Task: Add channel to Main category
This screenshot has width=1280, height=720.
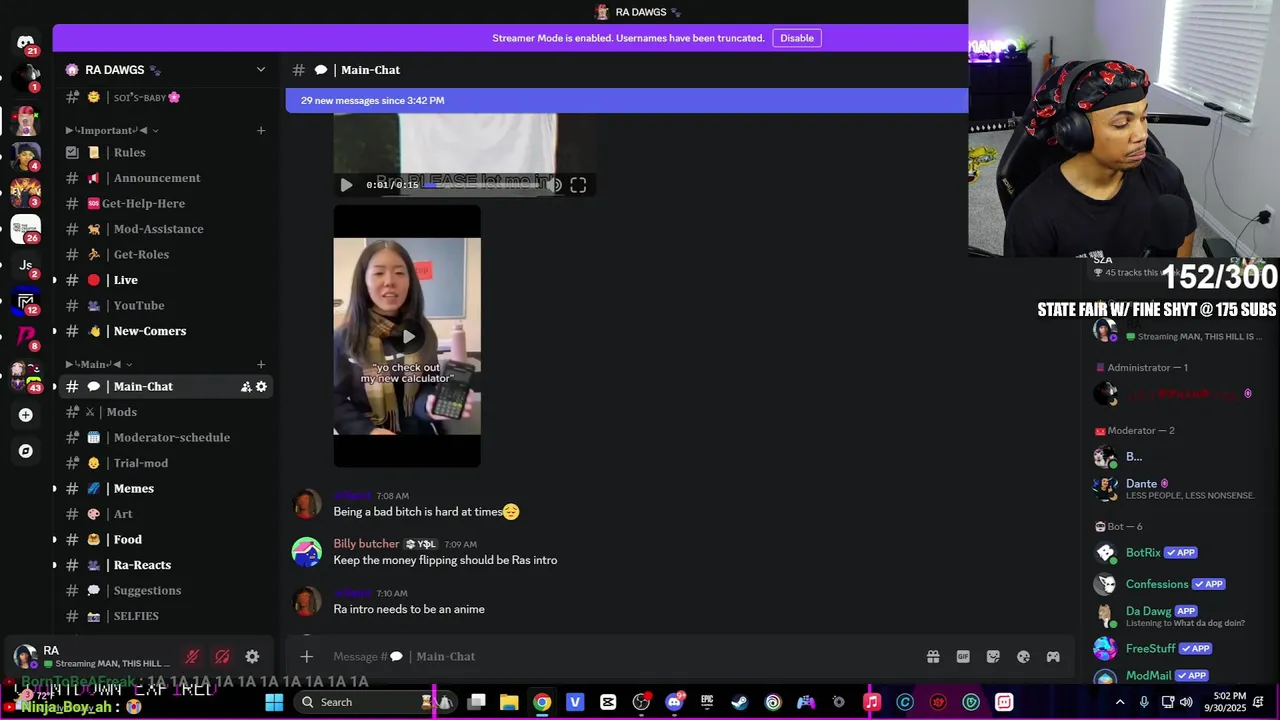Action: coord(261,364)
